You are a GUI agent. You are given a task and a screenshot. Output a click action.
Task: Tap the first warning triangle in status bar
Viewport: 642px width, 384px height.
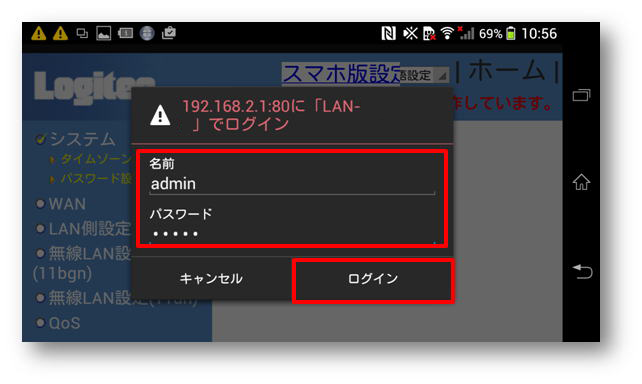tap(38, 33)
